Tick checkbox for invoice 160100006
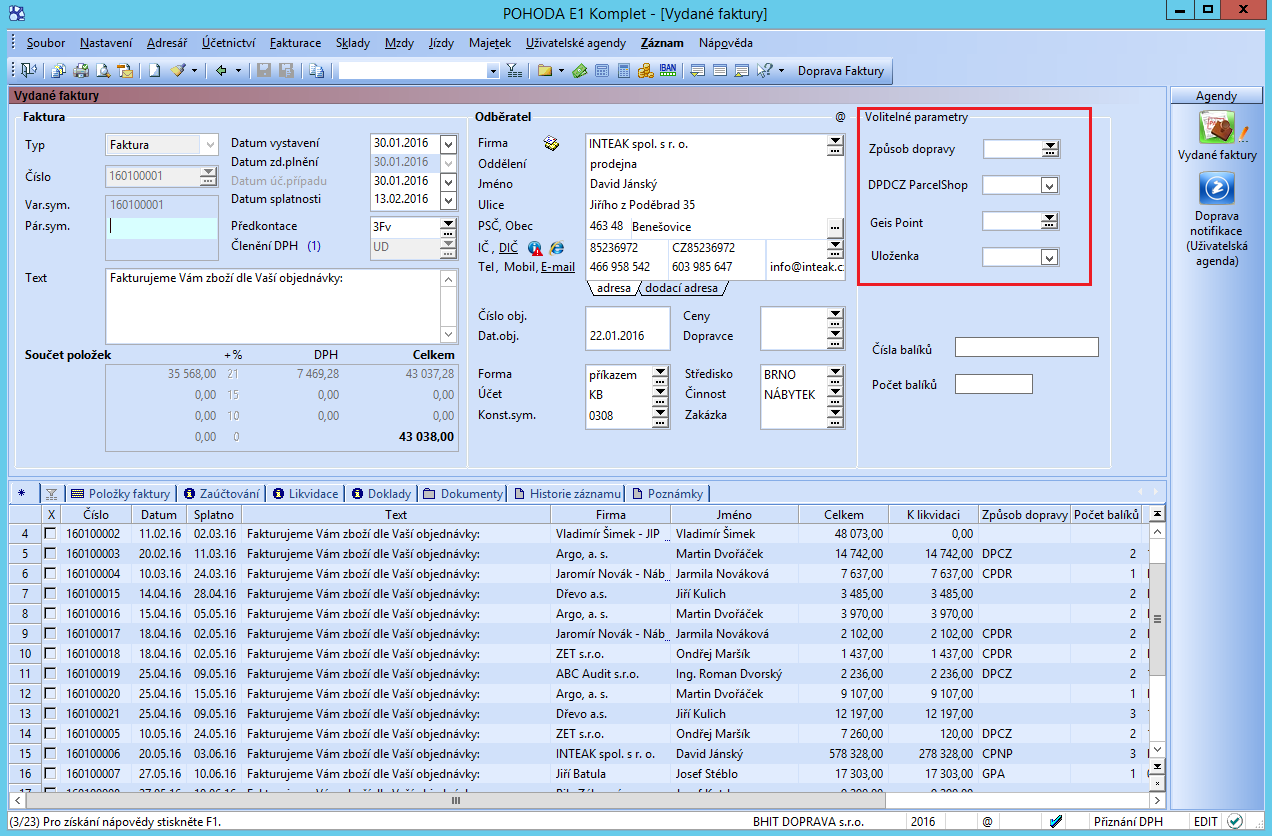Viewport: 1272px width, 836px height. coord(50,754)
